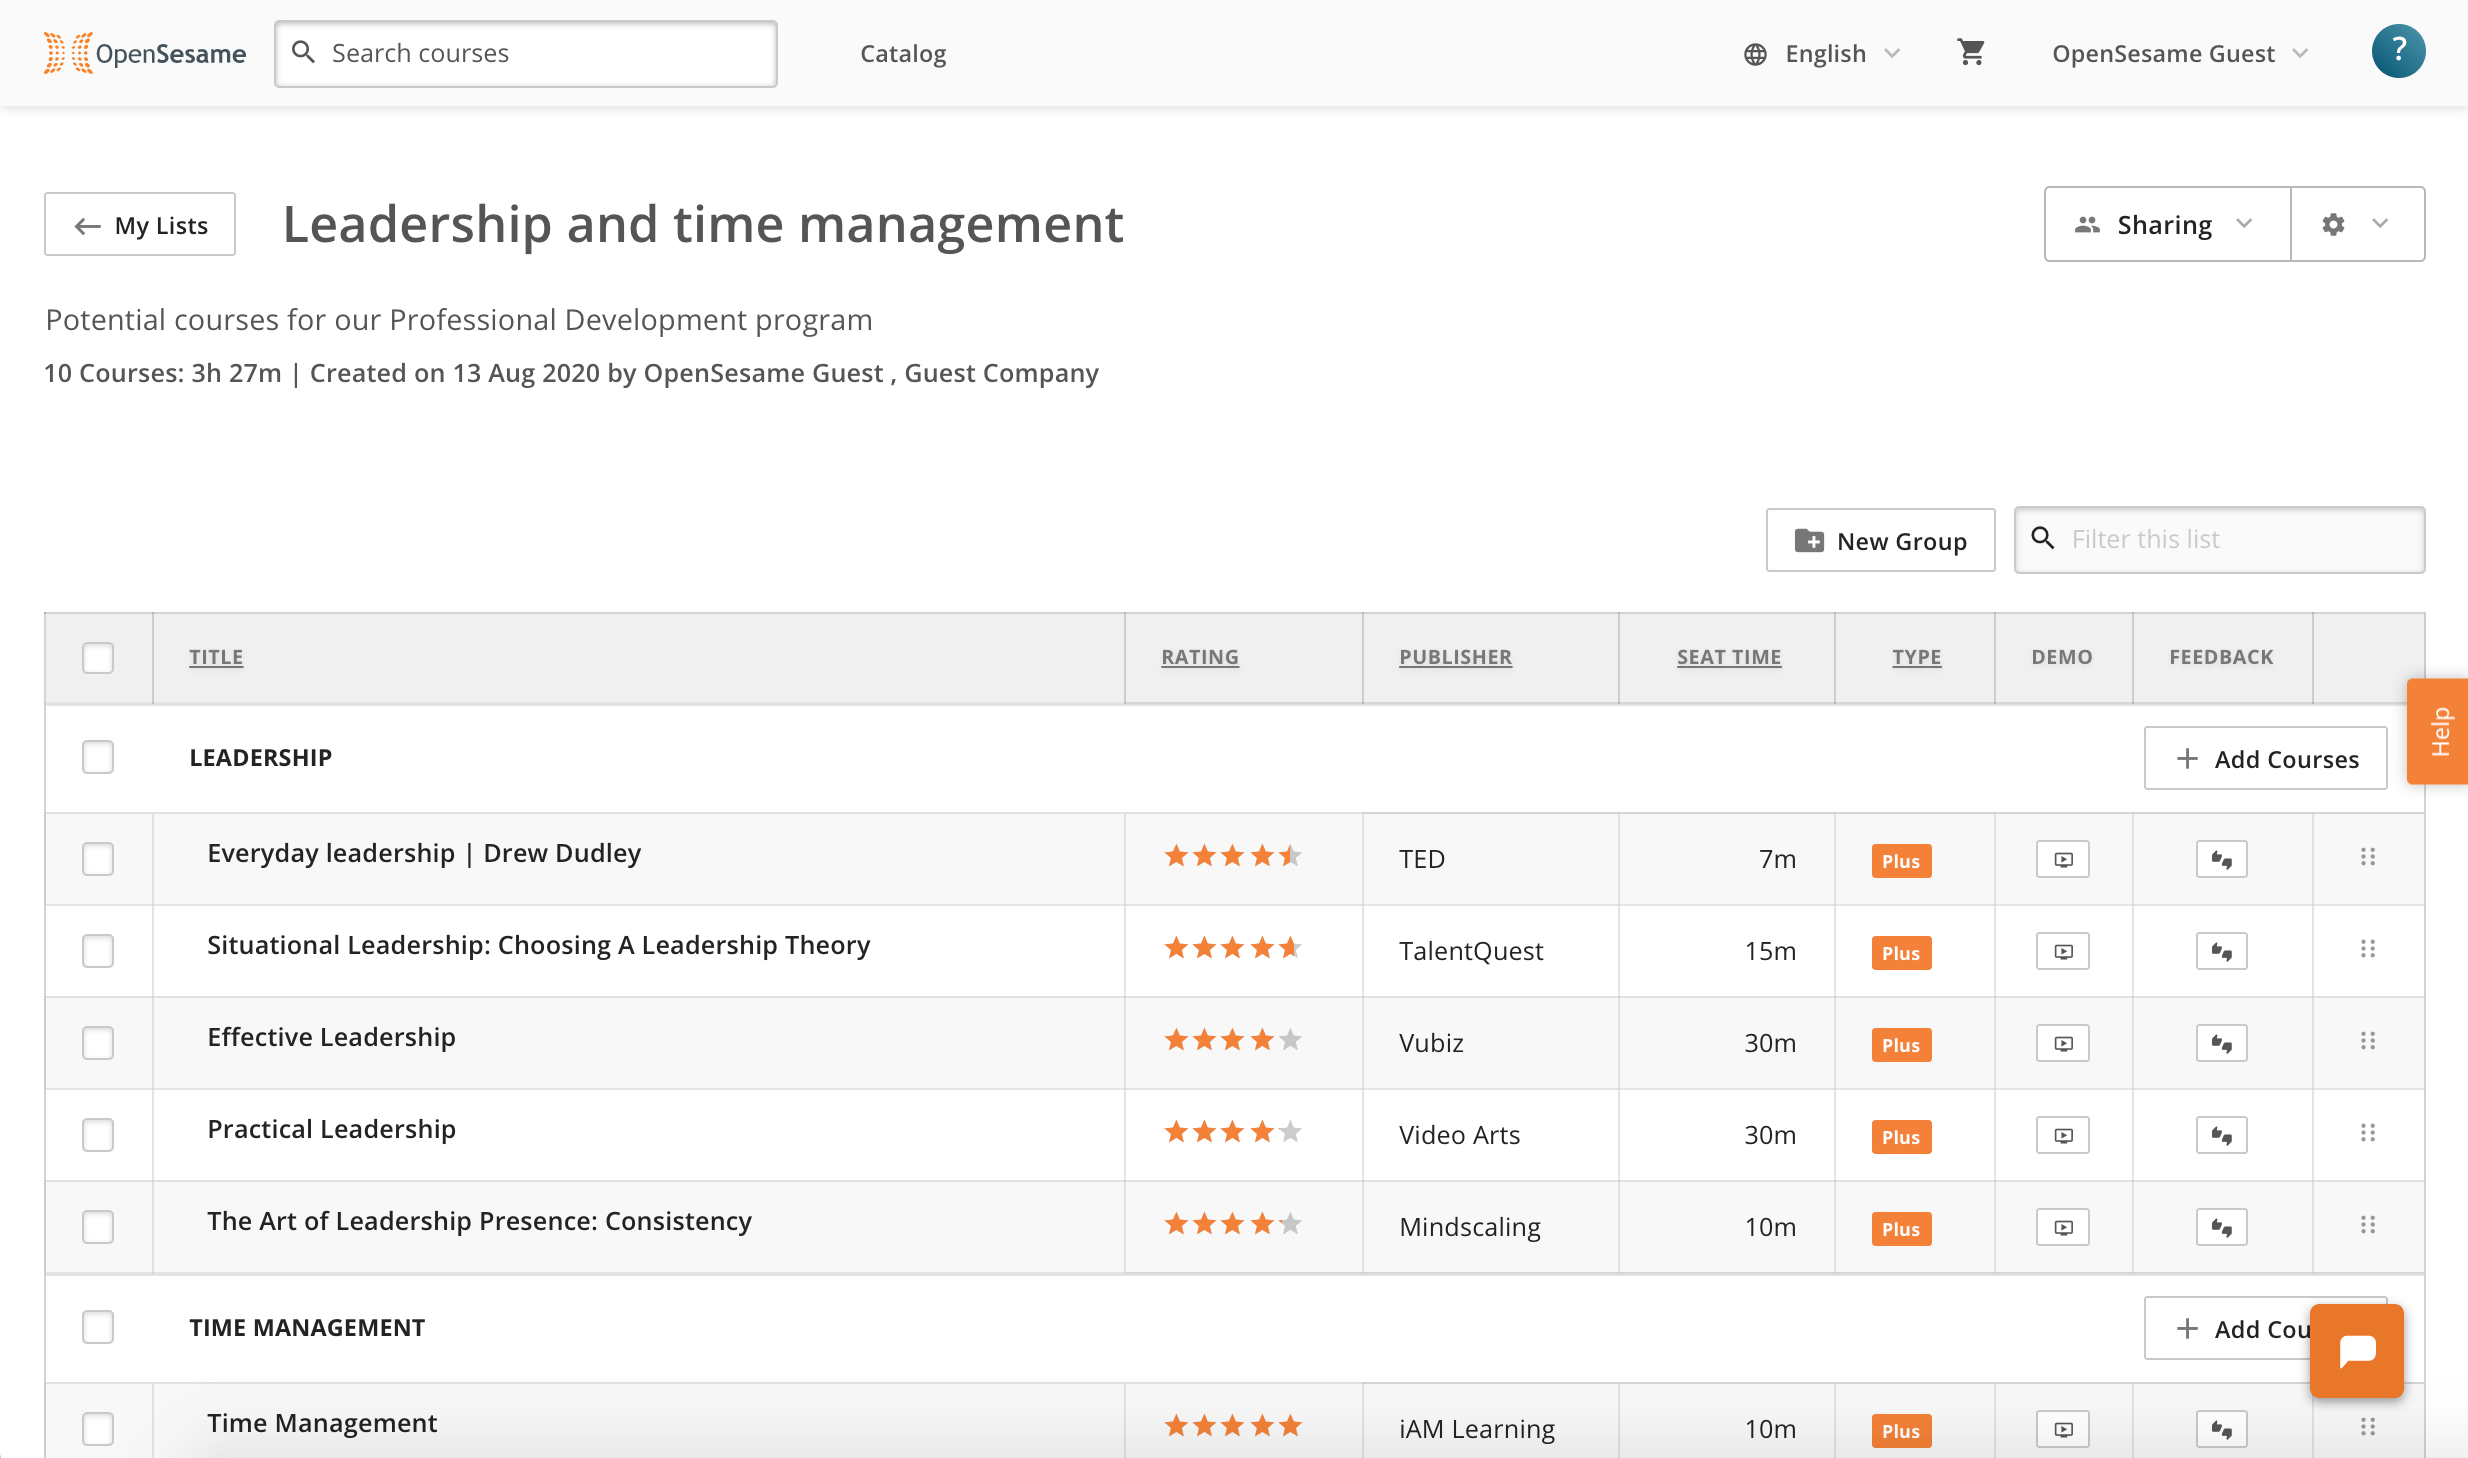Open the English language dropdown
2468x1458 pixels.
point(1822,53)
